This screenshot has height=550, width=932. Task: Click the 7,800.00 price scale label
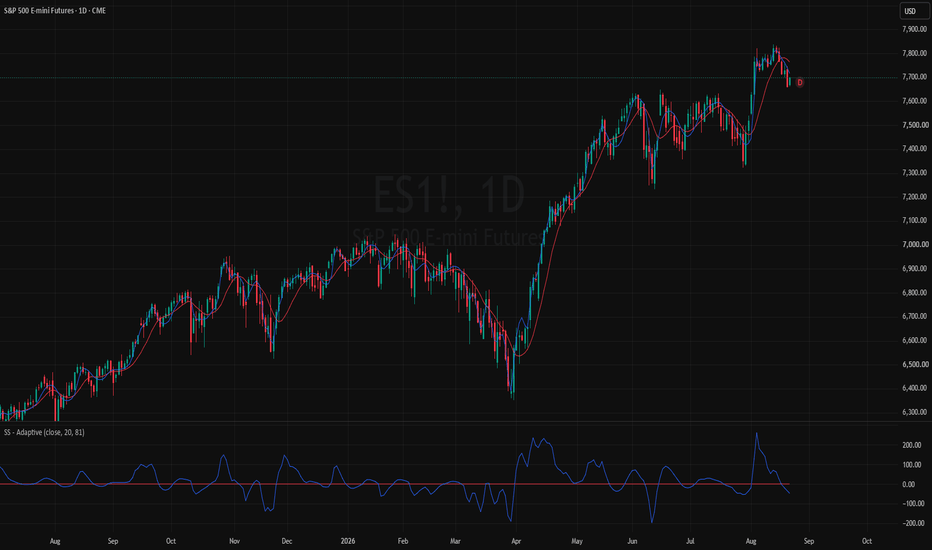(914, 53)
